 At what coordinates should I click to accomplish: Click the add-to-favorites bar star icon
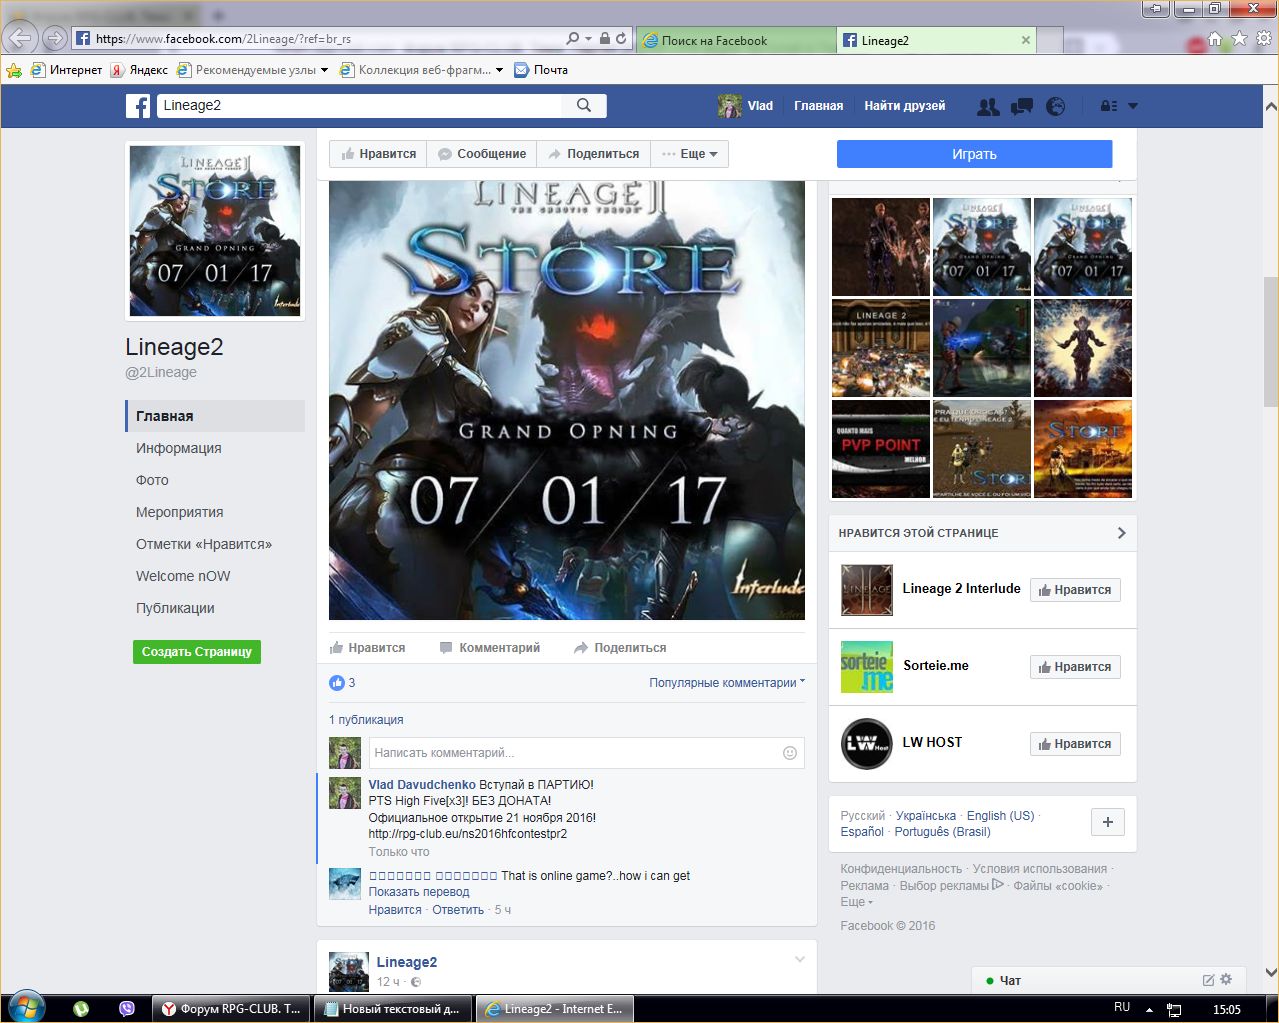[14, 70]
